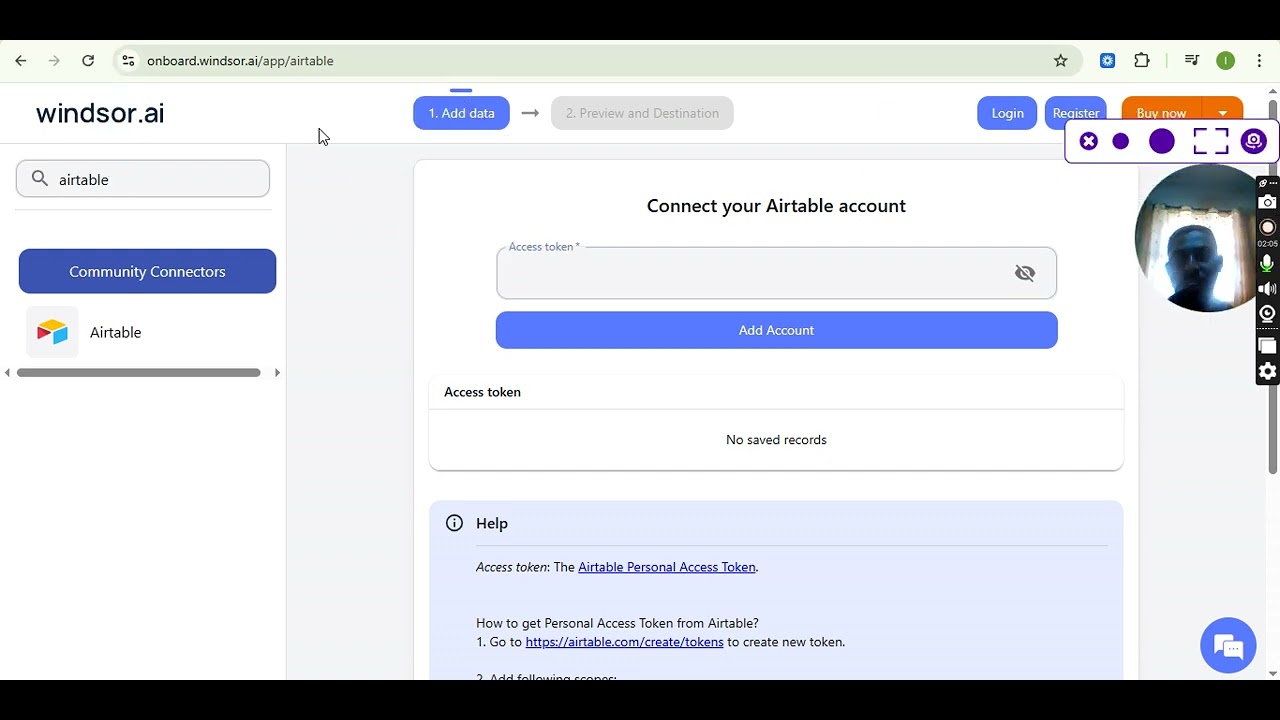This screenshot has height=720, width=1280.
Task: Go to windsor.ai home logo
Action: [x=100, y=113]
